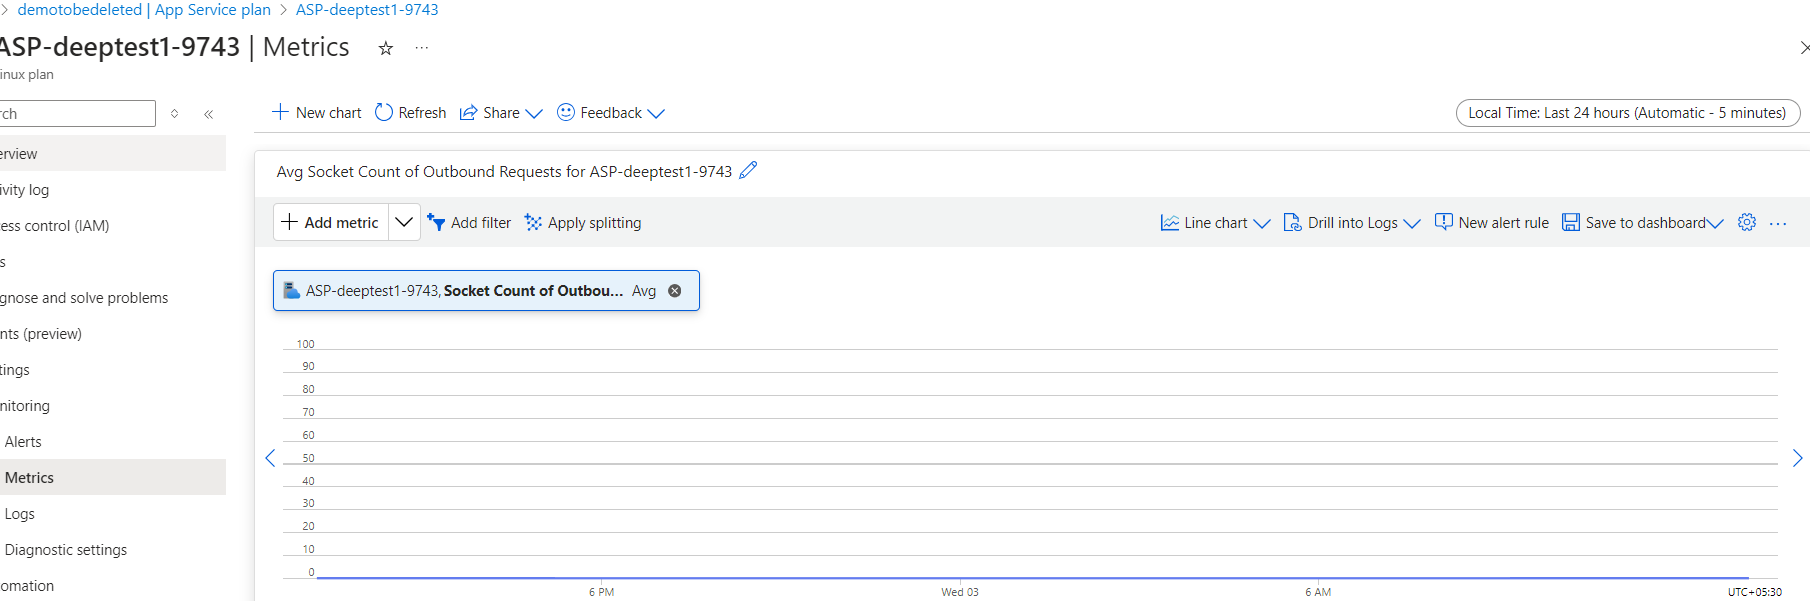Viewport: 1810px width, 601px height.
Task: Click the edit pencil beside chart title
Action: (x=748, y=171)
